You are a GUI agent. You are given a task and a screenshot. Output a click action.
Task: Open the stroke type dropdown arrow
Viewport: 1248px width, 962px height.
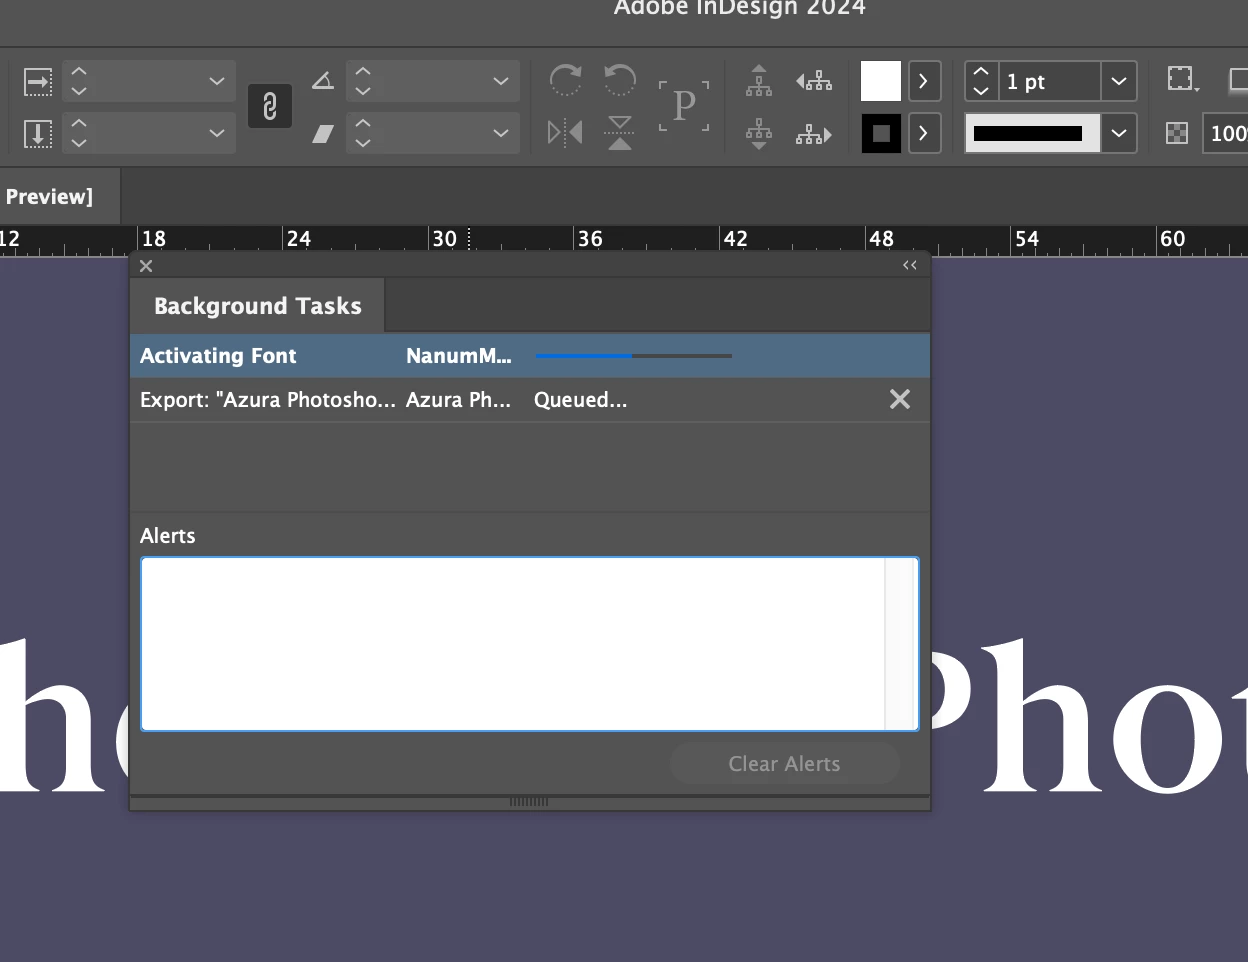coord(1119,133)
